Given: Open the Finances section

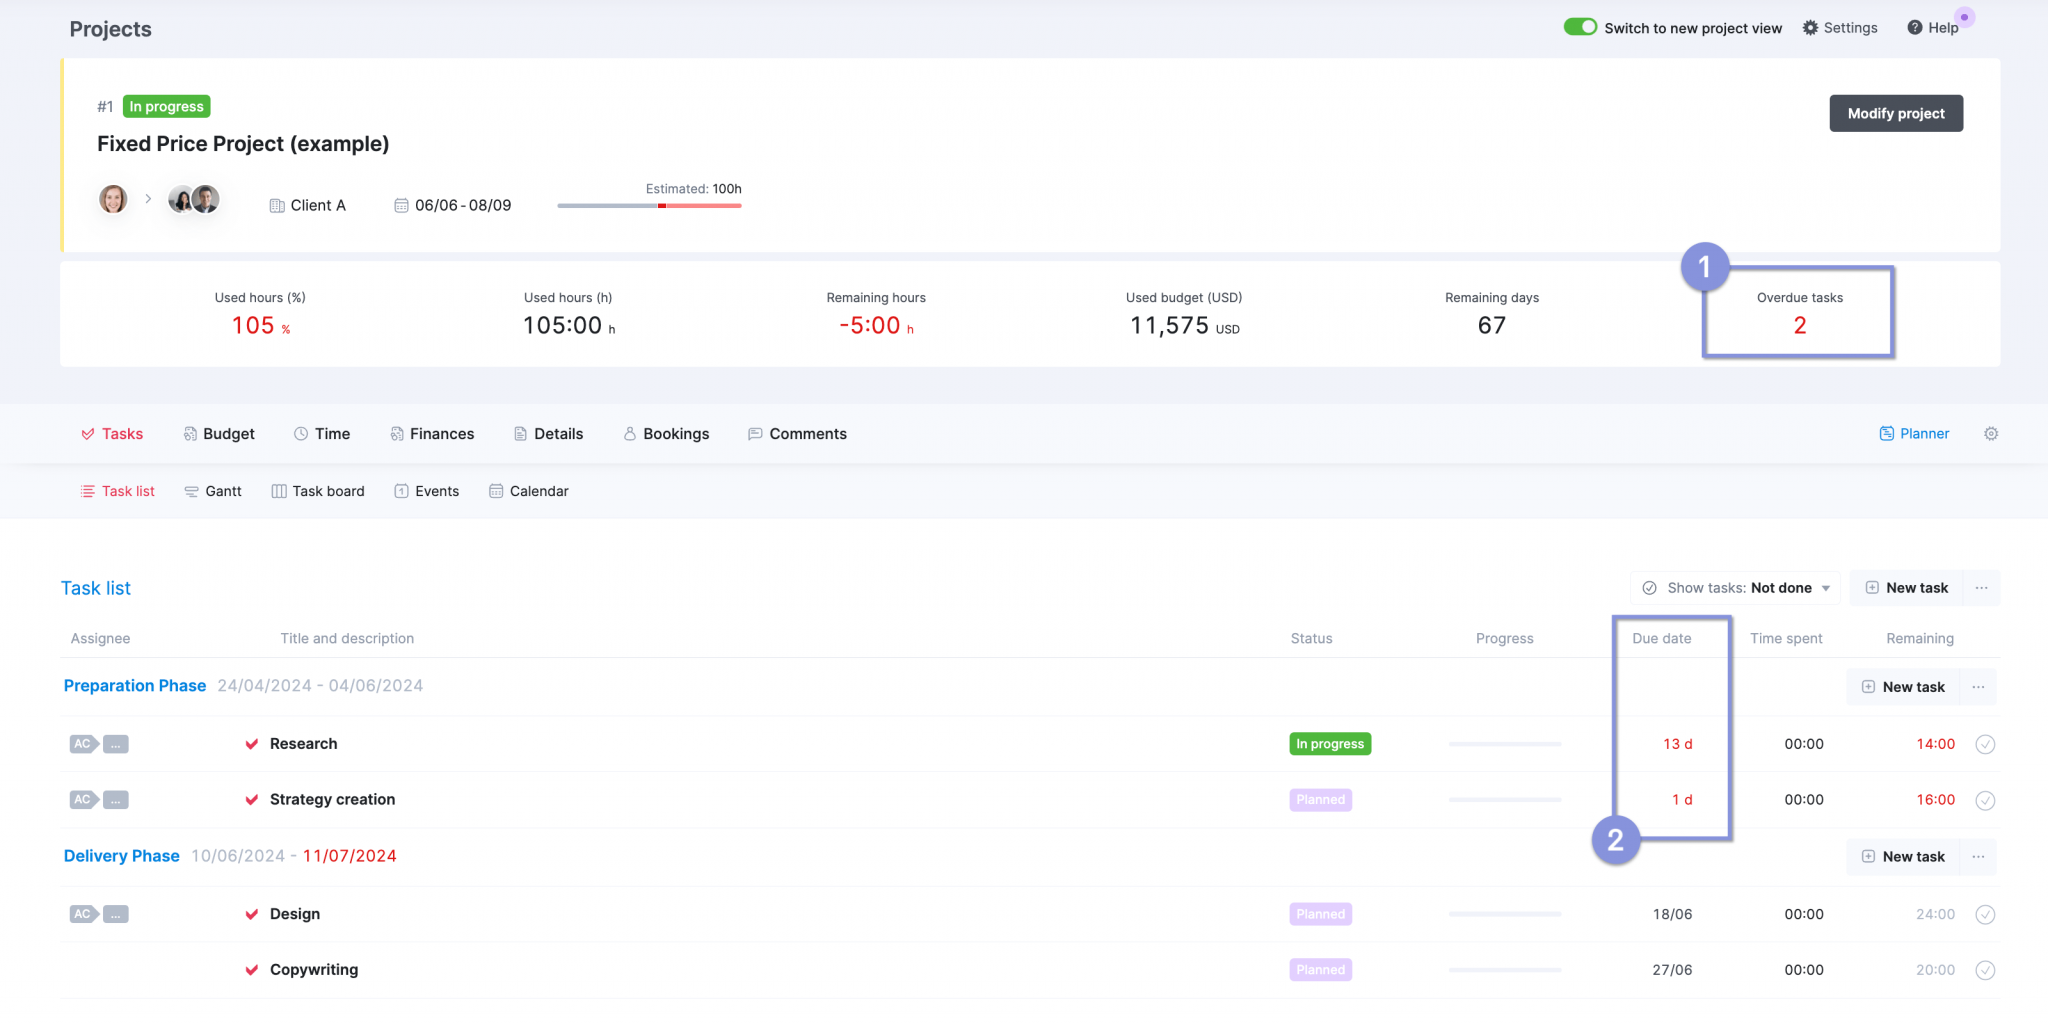Looking at the screenshot, I should click(x=432, y=433).
